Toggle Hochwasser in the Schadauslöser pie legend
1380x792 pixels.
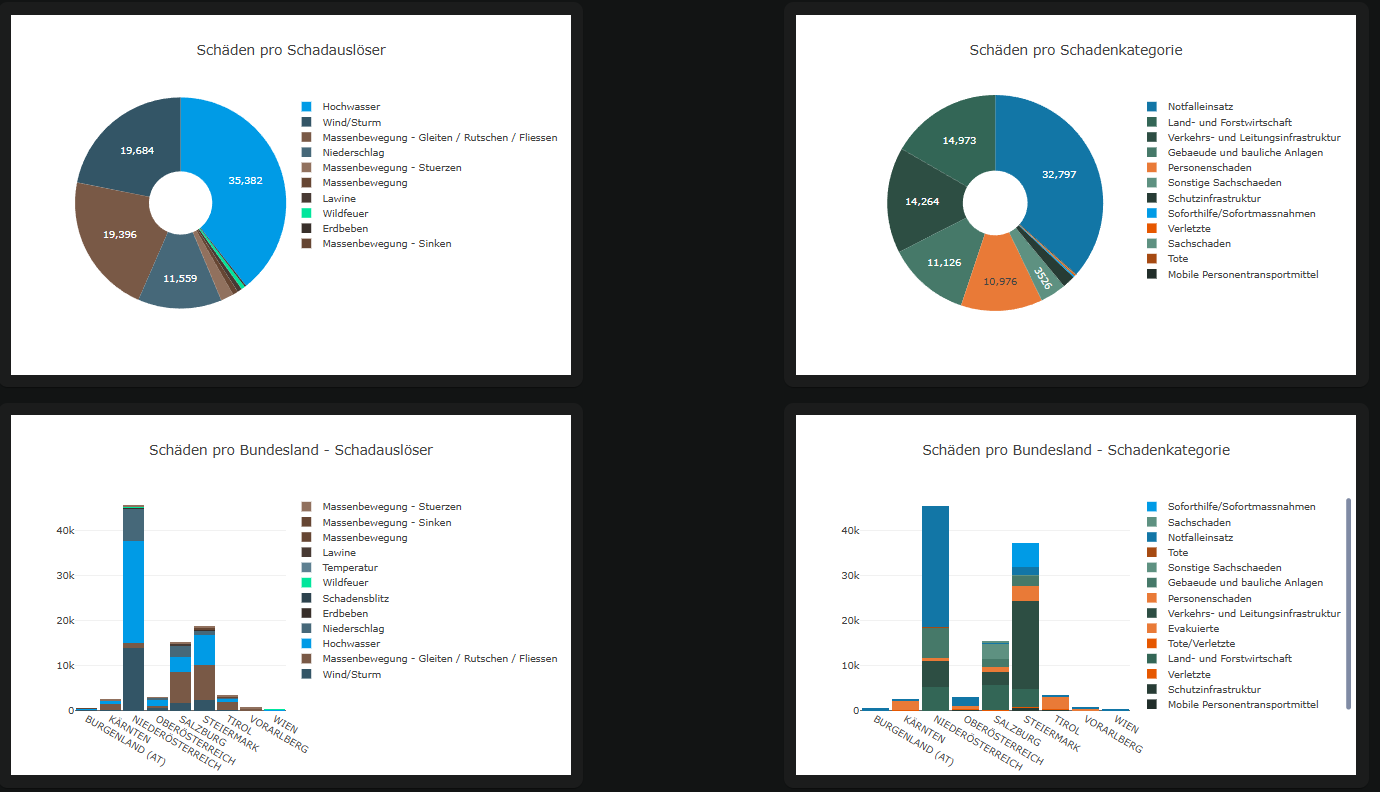(350, 107)
